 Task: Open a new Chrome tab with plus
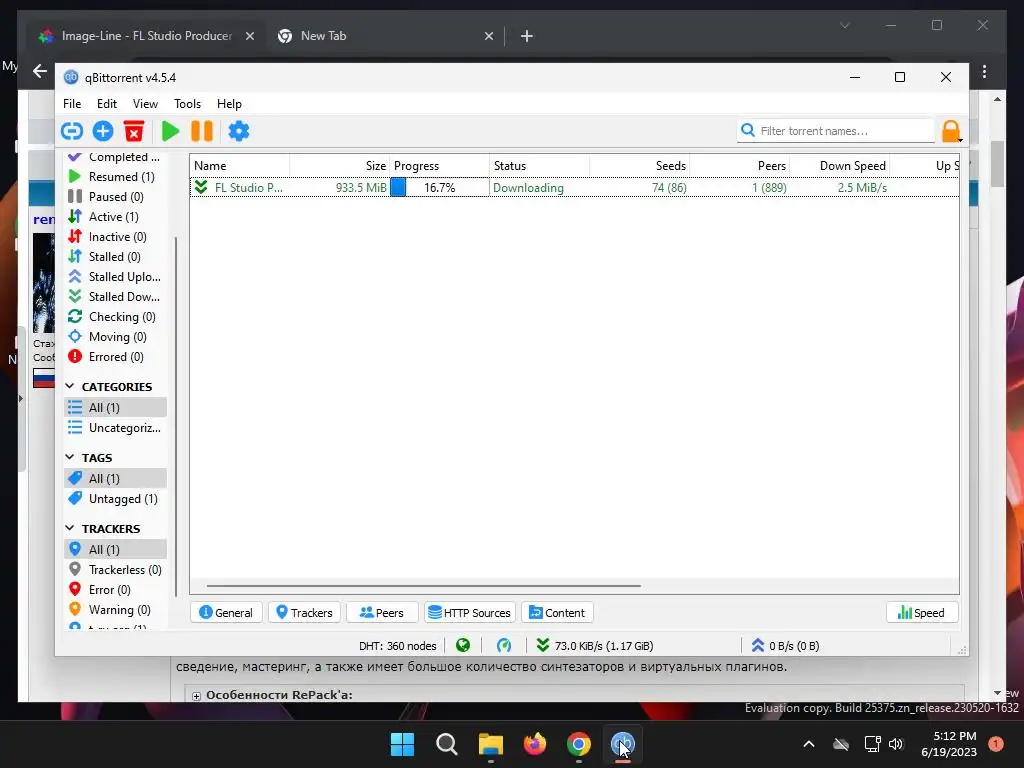[x=526, y=36]
